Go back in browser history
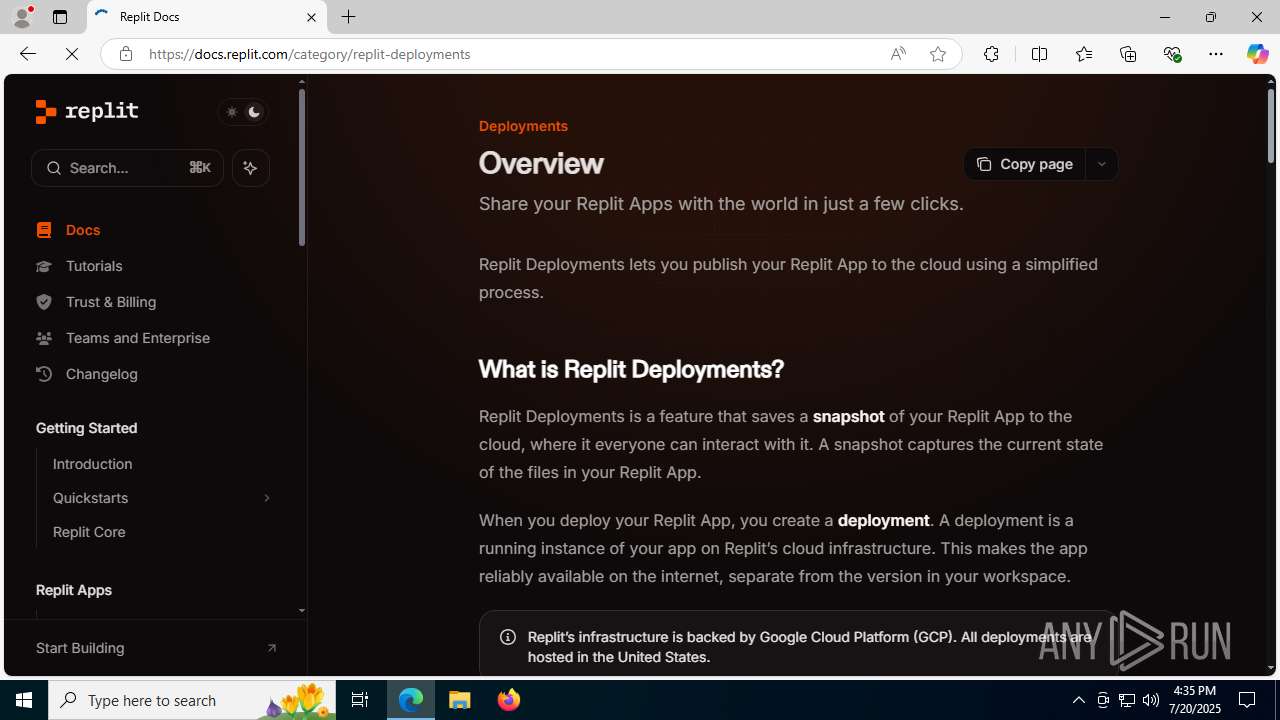The width and height of the screenshot is (1280, 720). (27, 54)
